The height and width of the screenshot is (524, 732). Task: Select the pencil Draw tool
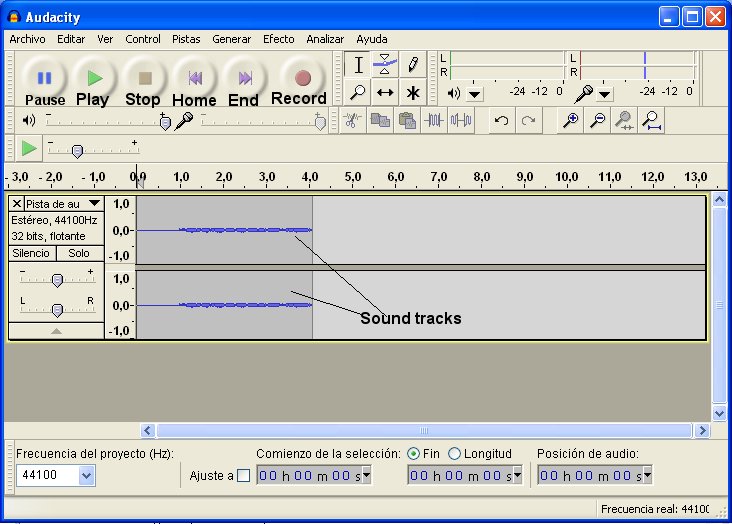pos(413,64)
